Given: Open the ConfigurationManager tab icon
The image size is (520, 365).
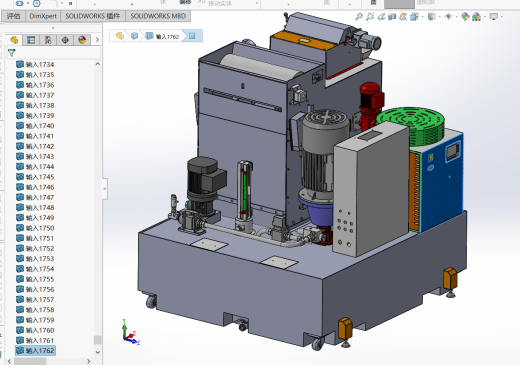Looking at the screenshot, I should [x=48, y=40].
